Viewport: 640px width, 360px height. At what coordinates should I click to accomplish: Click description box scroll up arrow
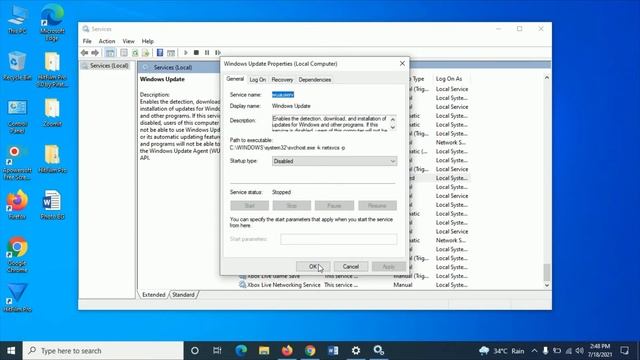click(393, 120)
